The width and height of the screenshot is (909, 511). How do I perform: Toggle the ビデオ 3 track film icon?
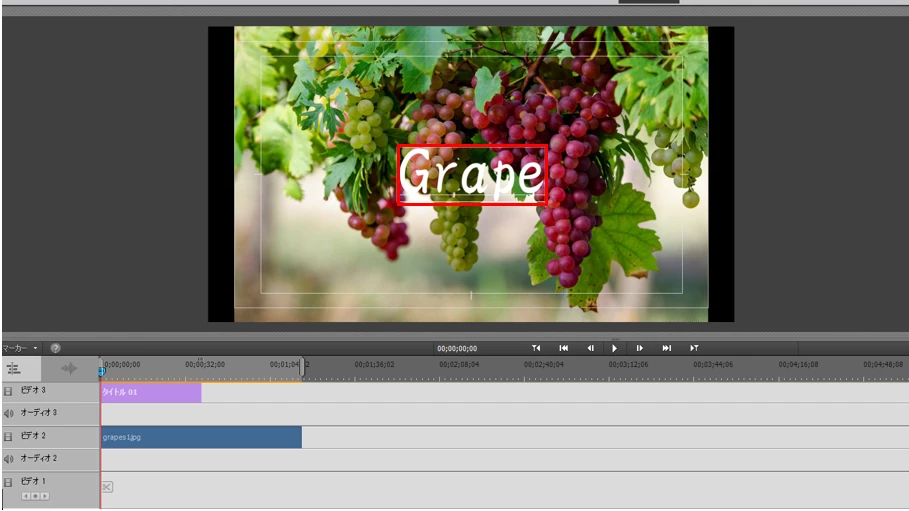coord(8,392)
